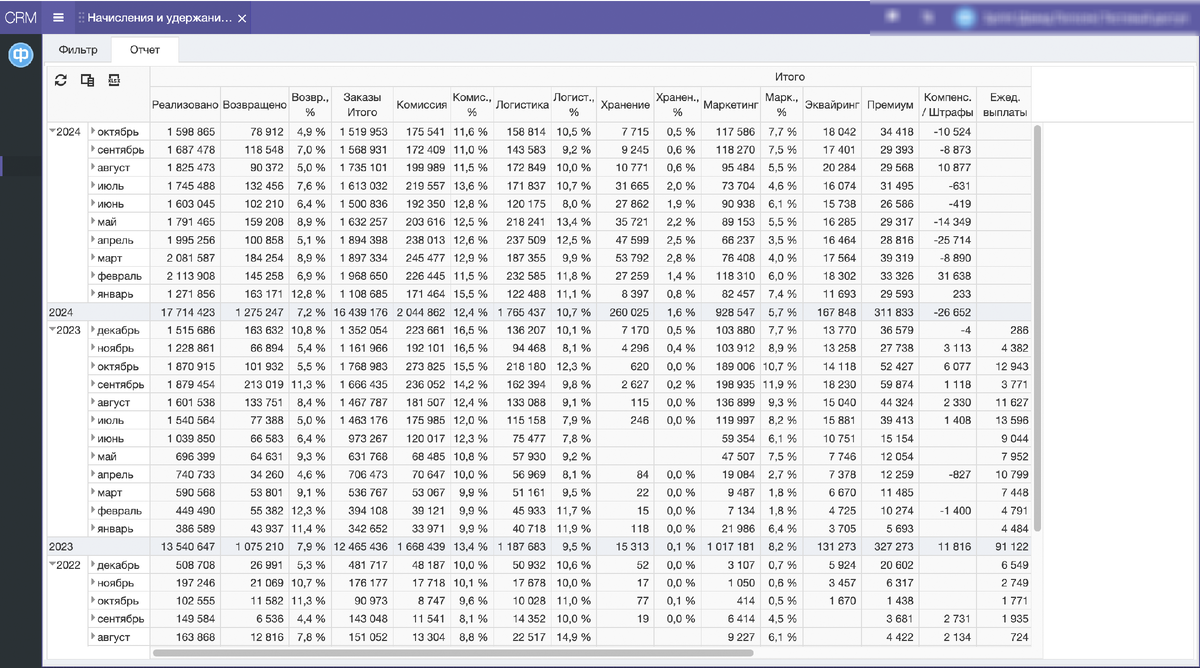
Task: Expand the сентябрь row under 2024
Action: [93, 150]
